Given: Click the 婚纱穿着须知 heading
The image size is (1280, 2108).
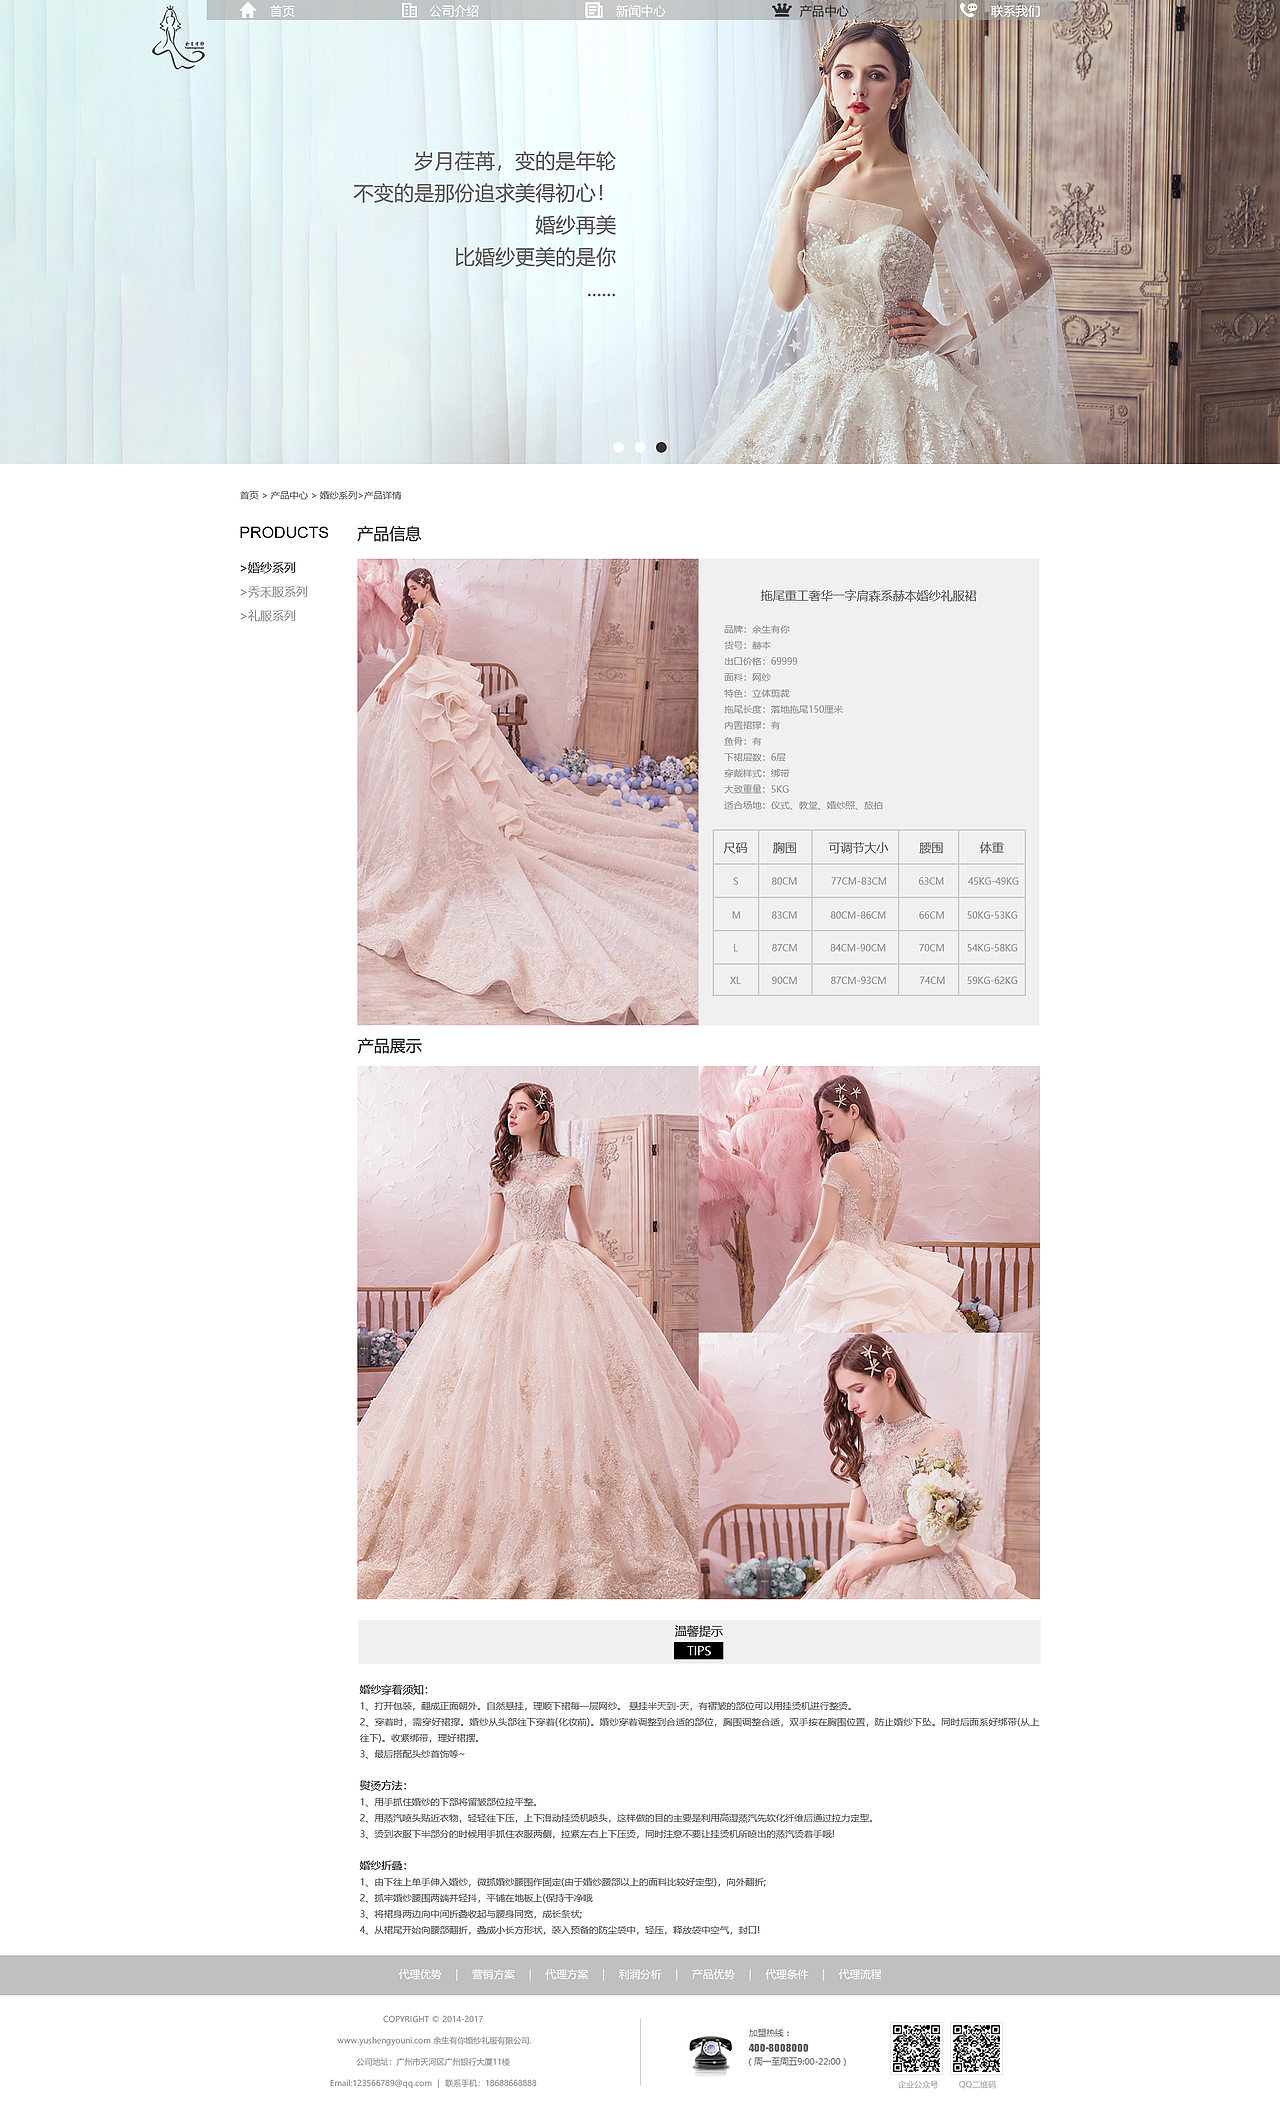Looking at the screenshot, I should (x=393, y=1689).
